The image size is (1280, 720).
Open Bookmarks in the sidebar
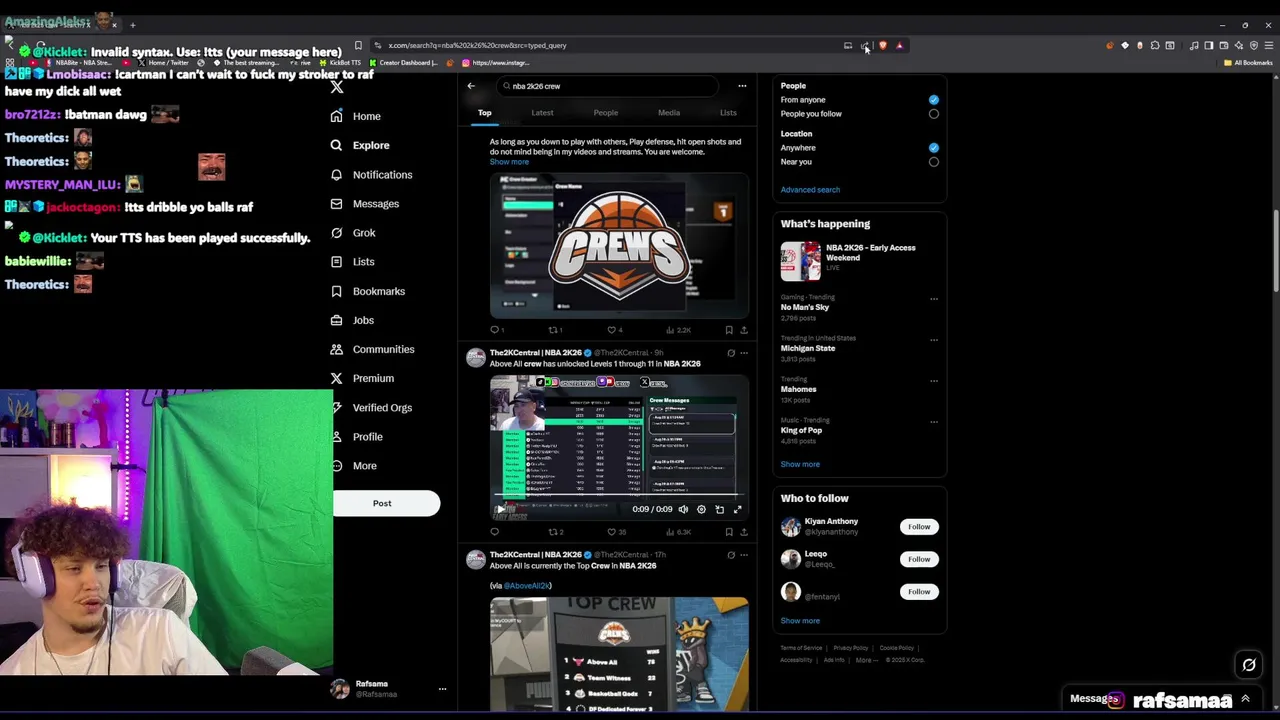368,291
